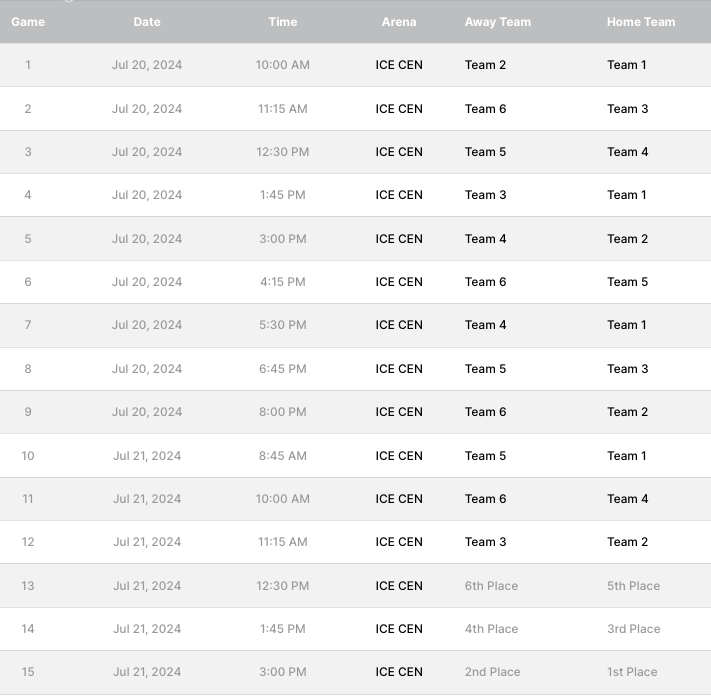Select Team 3 home team in game 2
Image resolution: width=711 pixels, height=696 pixels.
(x=628, y=109)
